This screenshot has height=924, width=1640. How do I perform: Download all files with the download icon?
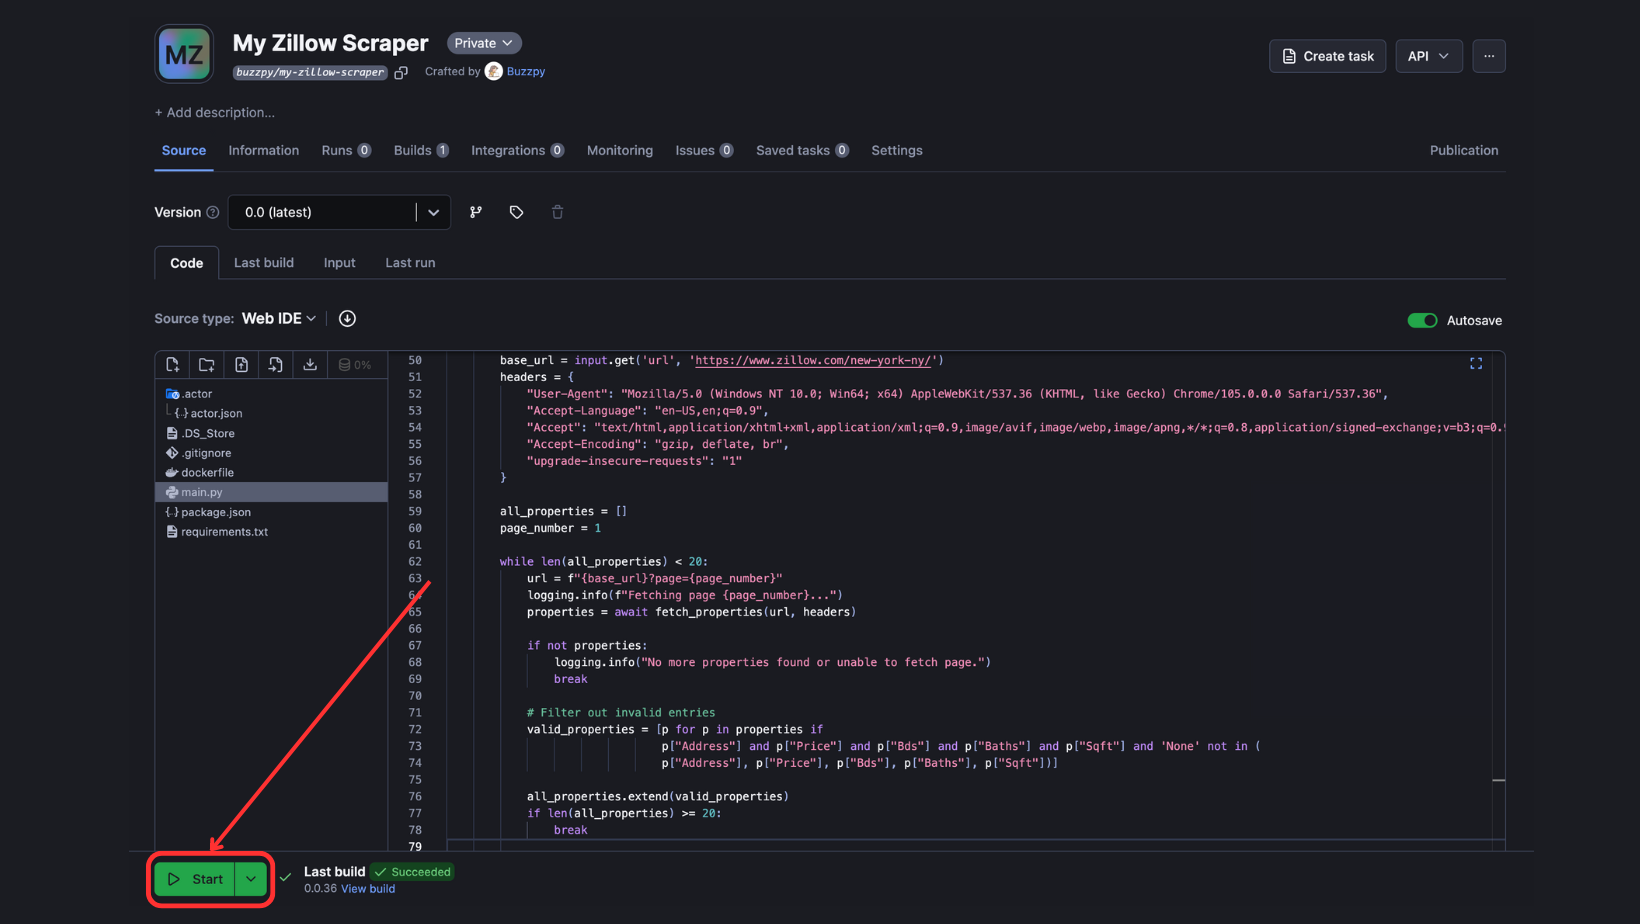point(309,364)
